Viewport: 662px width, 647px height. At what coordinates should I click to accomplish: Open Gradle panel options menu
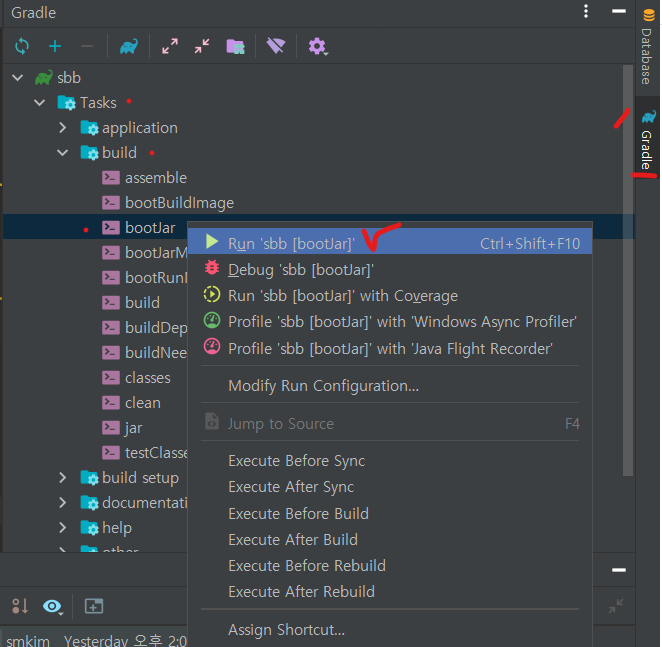[586, 11]
